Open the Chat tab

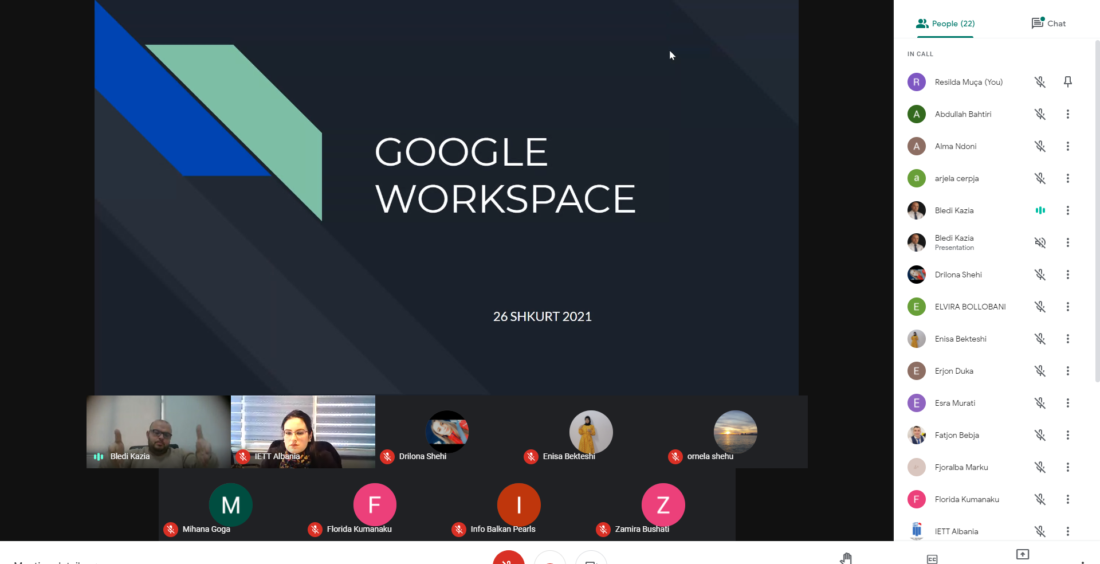1048,23
